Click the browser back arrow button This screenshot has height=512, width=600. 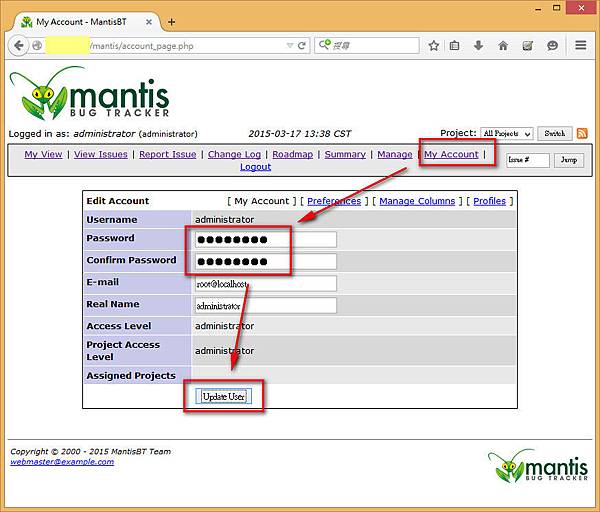(x=18, y=46)
